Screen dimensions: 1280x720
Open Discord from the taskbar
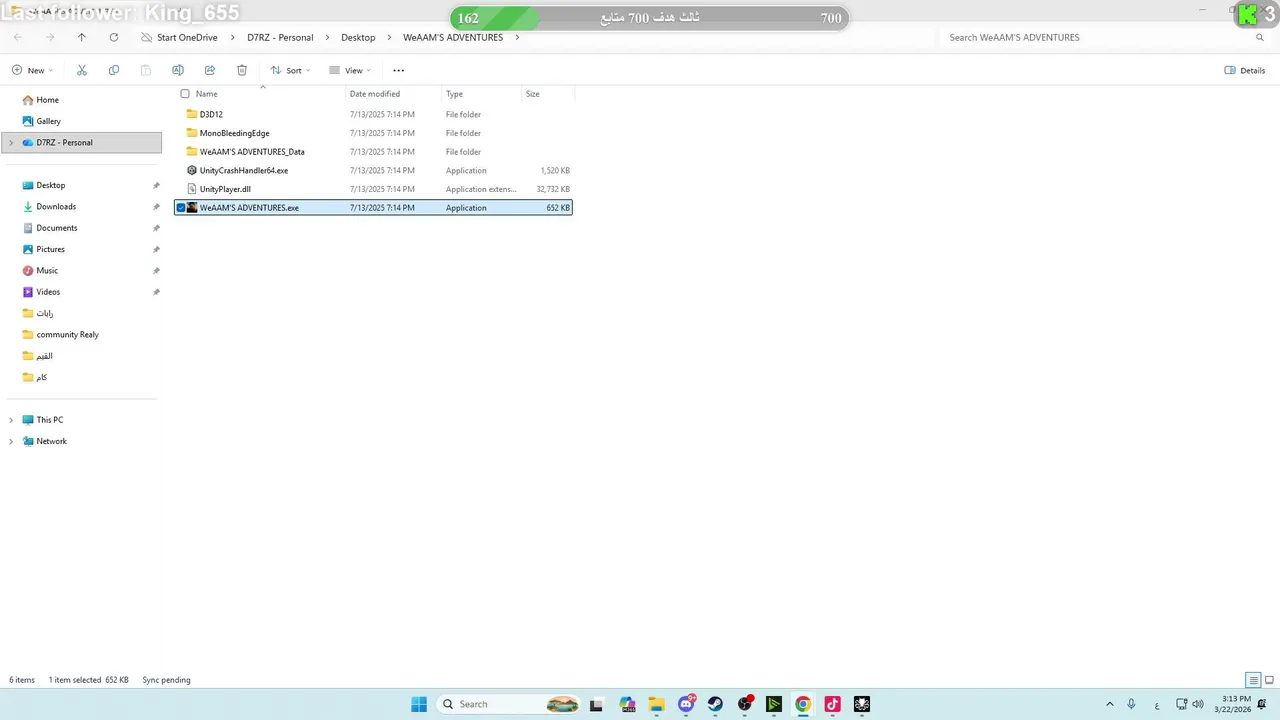pos(687,704)
